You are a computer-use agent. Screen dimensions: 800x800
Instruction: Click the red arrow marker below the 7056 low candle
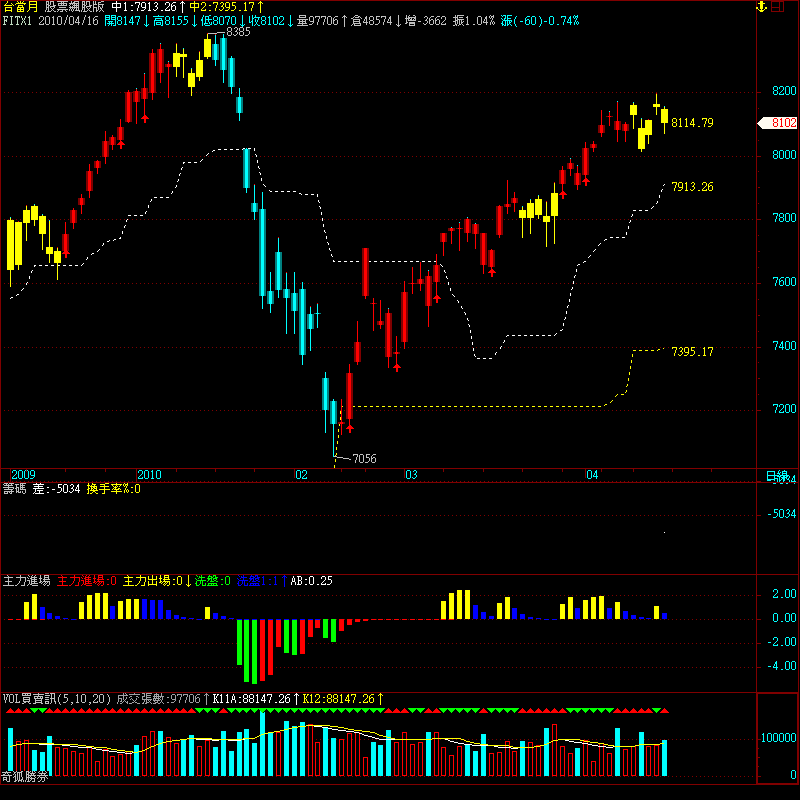coord(350,428)
